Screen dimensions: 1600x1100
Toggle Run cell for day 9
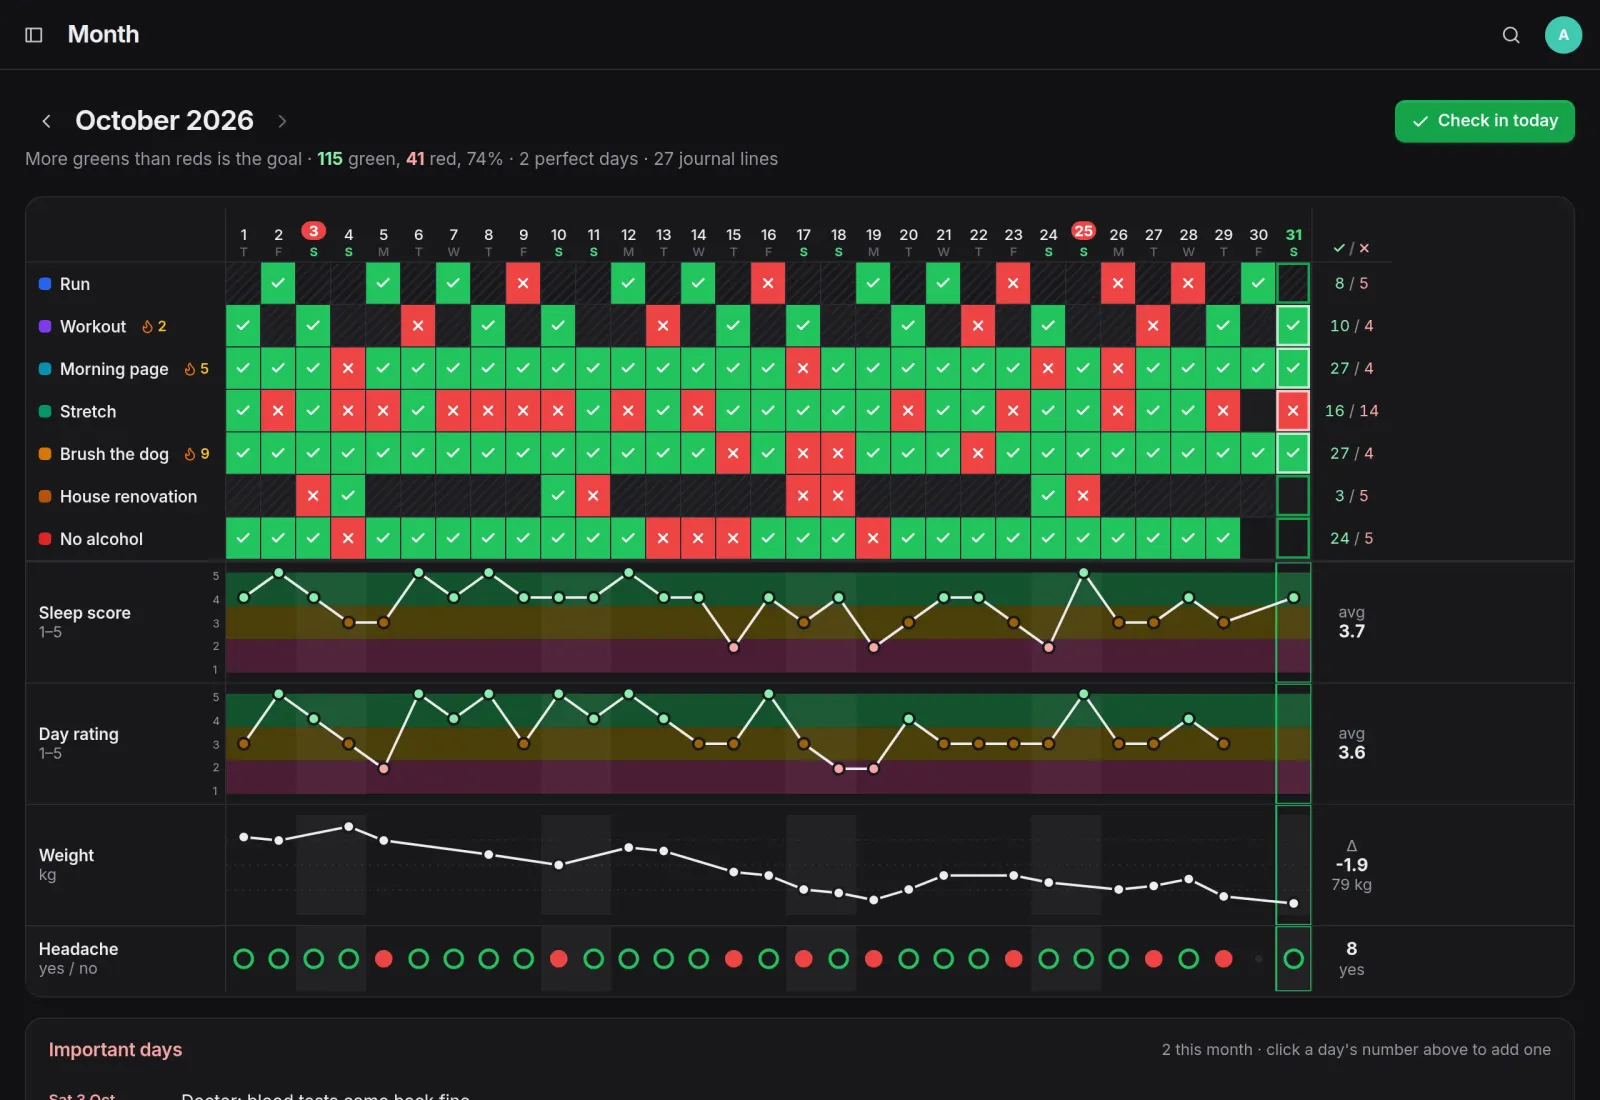pyautogui.click(x=523, y=283)
